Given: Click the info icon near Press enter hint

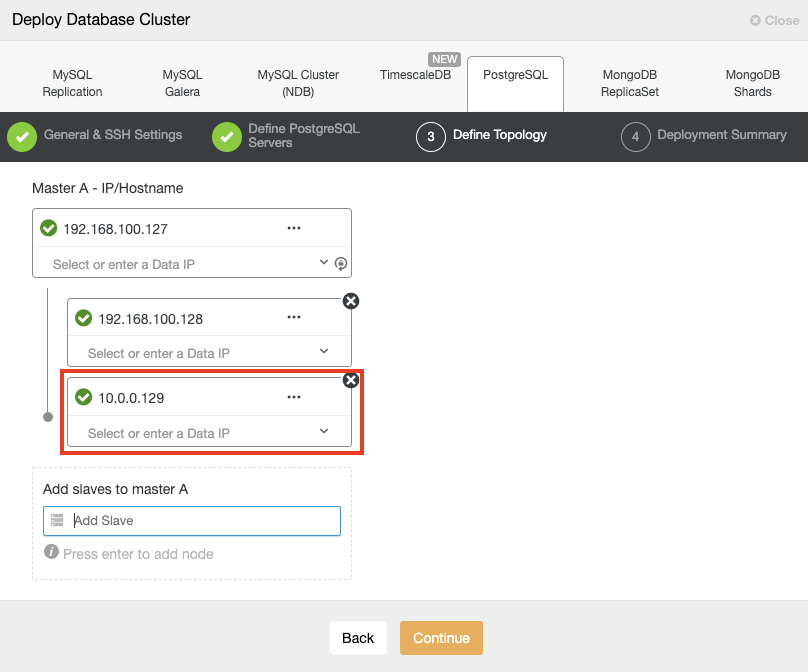Looking at the screenshot, I should tap(52, 552).
